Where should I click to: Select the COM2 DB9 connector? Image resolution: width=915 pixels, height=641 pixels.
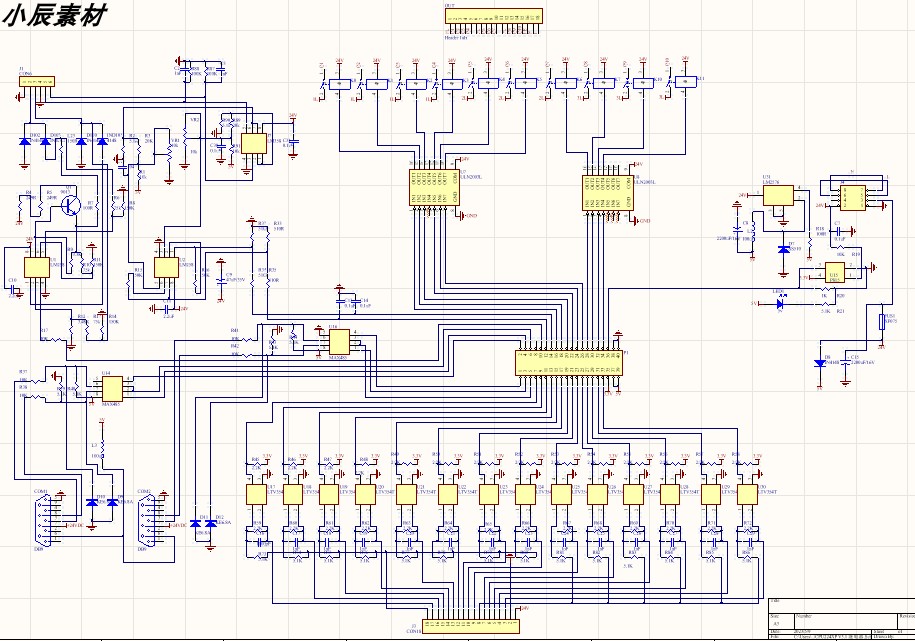tap(146, 521)
